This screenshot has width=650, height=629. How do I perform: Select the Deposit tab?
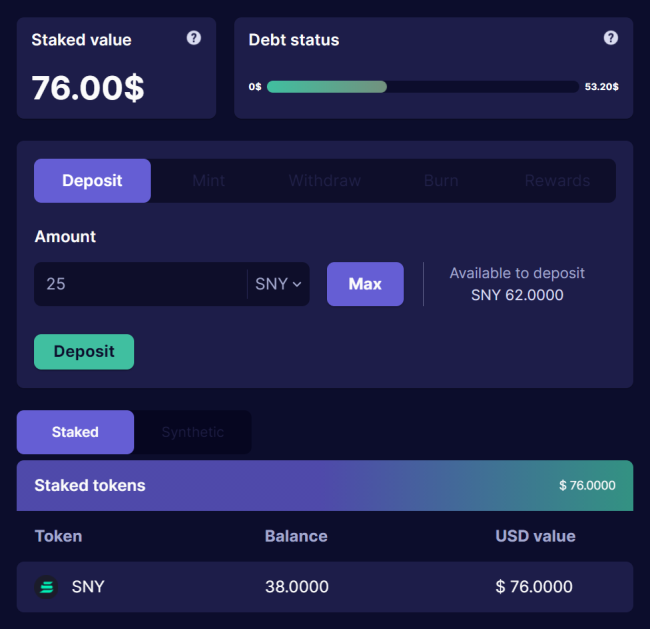click(x=92, y=181)
